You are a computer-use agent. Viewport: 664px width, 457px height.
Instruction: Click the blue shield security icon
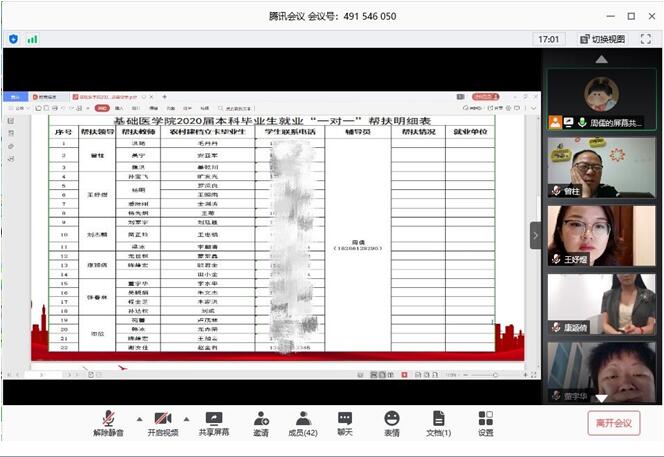13,39
